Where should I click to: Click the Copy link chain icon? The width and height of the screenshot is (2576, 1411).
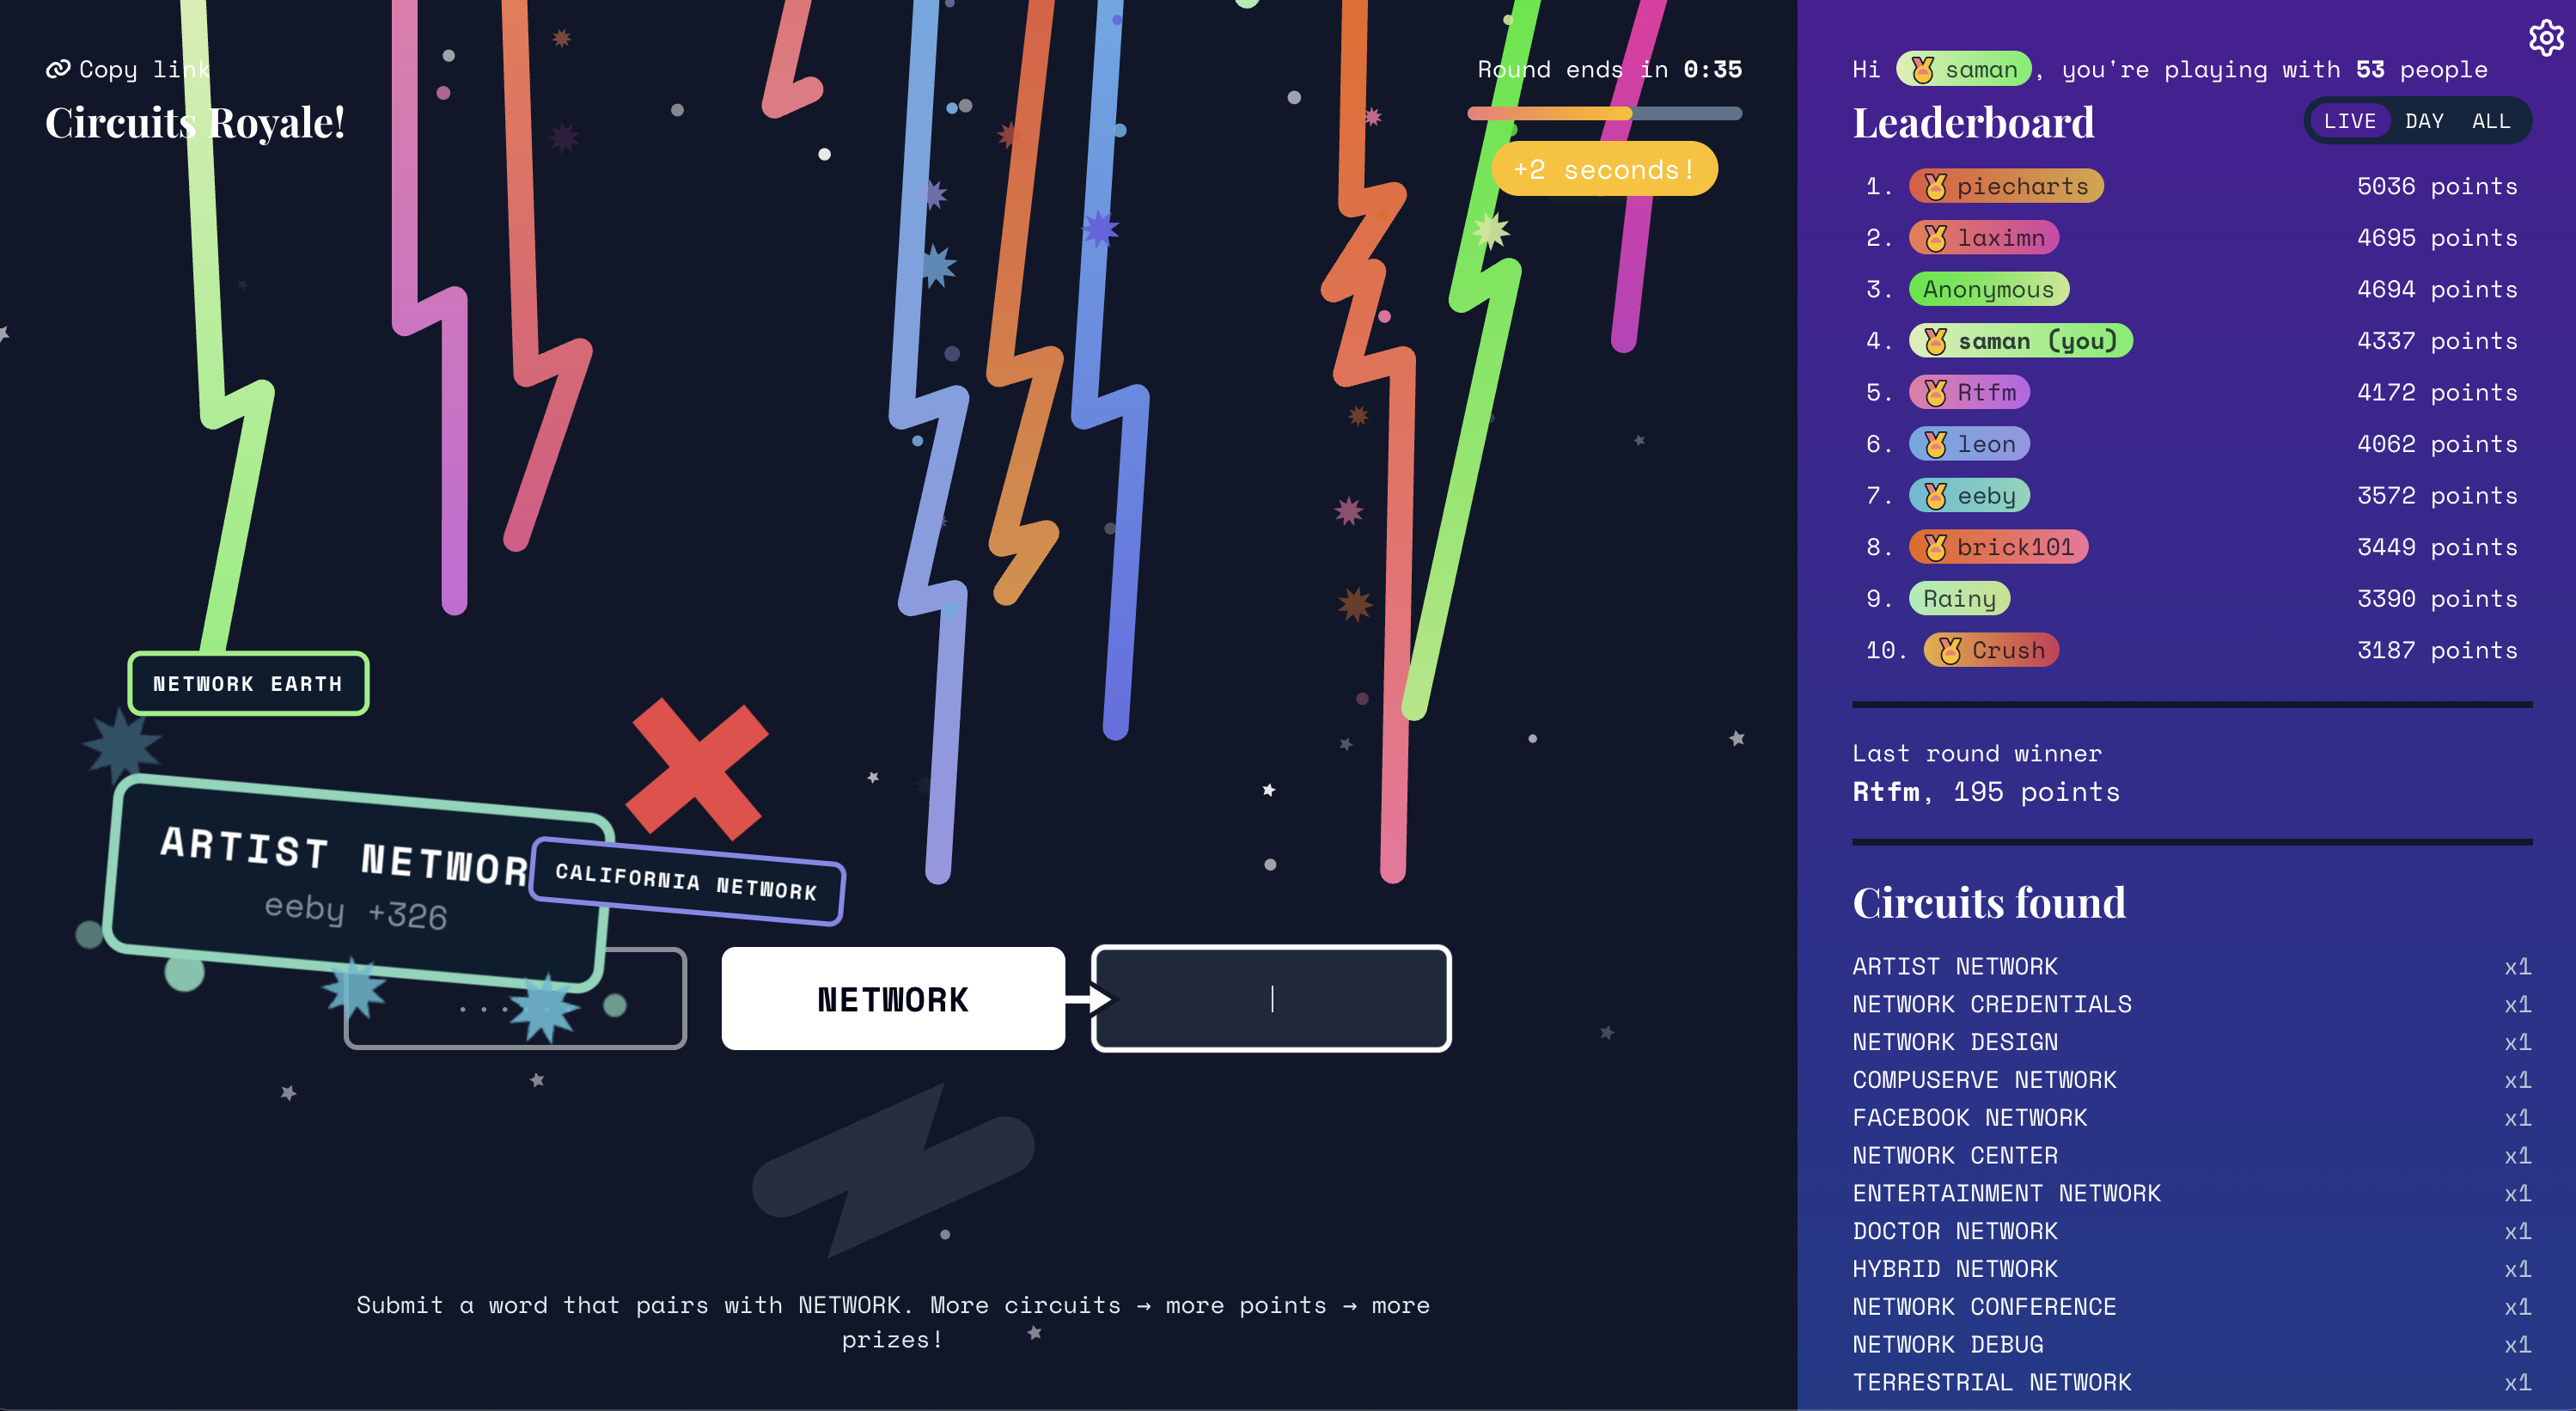click(58, 69)
